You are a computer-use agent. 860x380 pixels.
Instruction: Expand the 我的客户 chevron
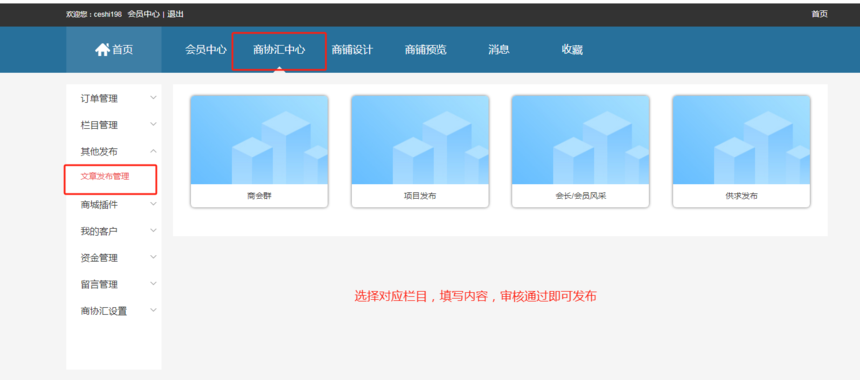point(154,230)
